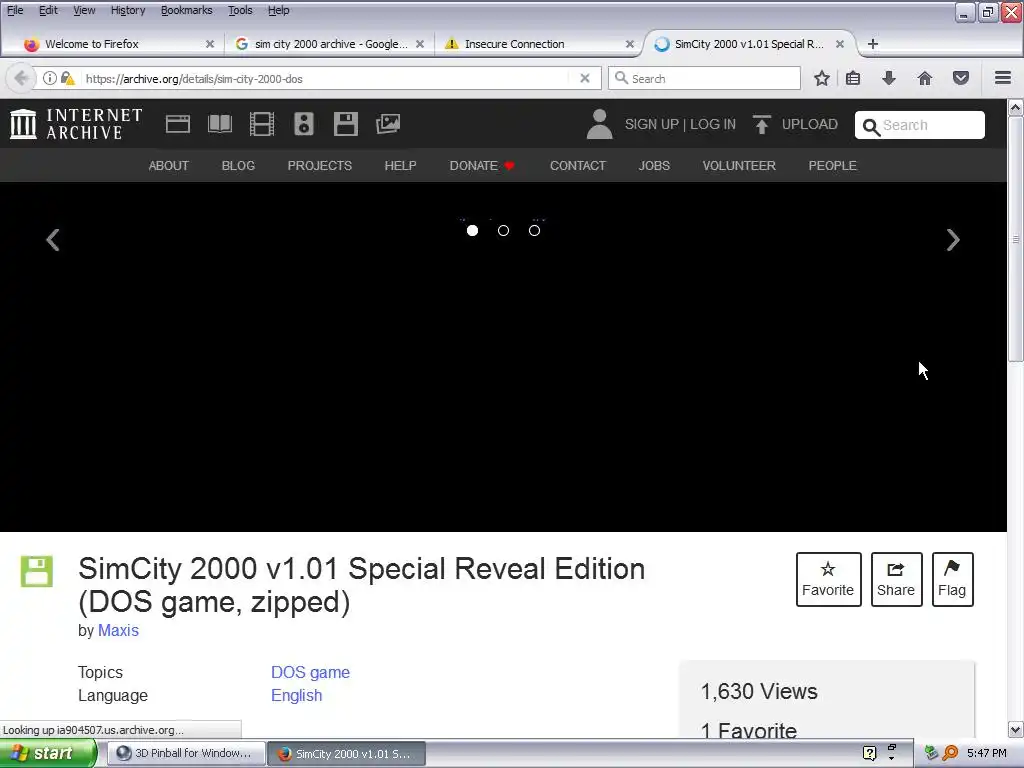The image size is (1024, 768).
Task: Open the History menu
Action: pos(127,10)
